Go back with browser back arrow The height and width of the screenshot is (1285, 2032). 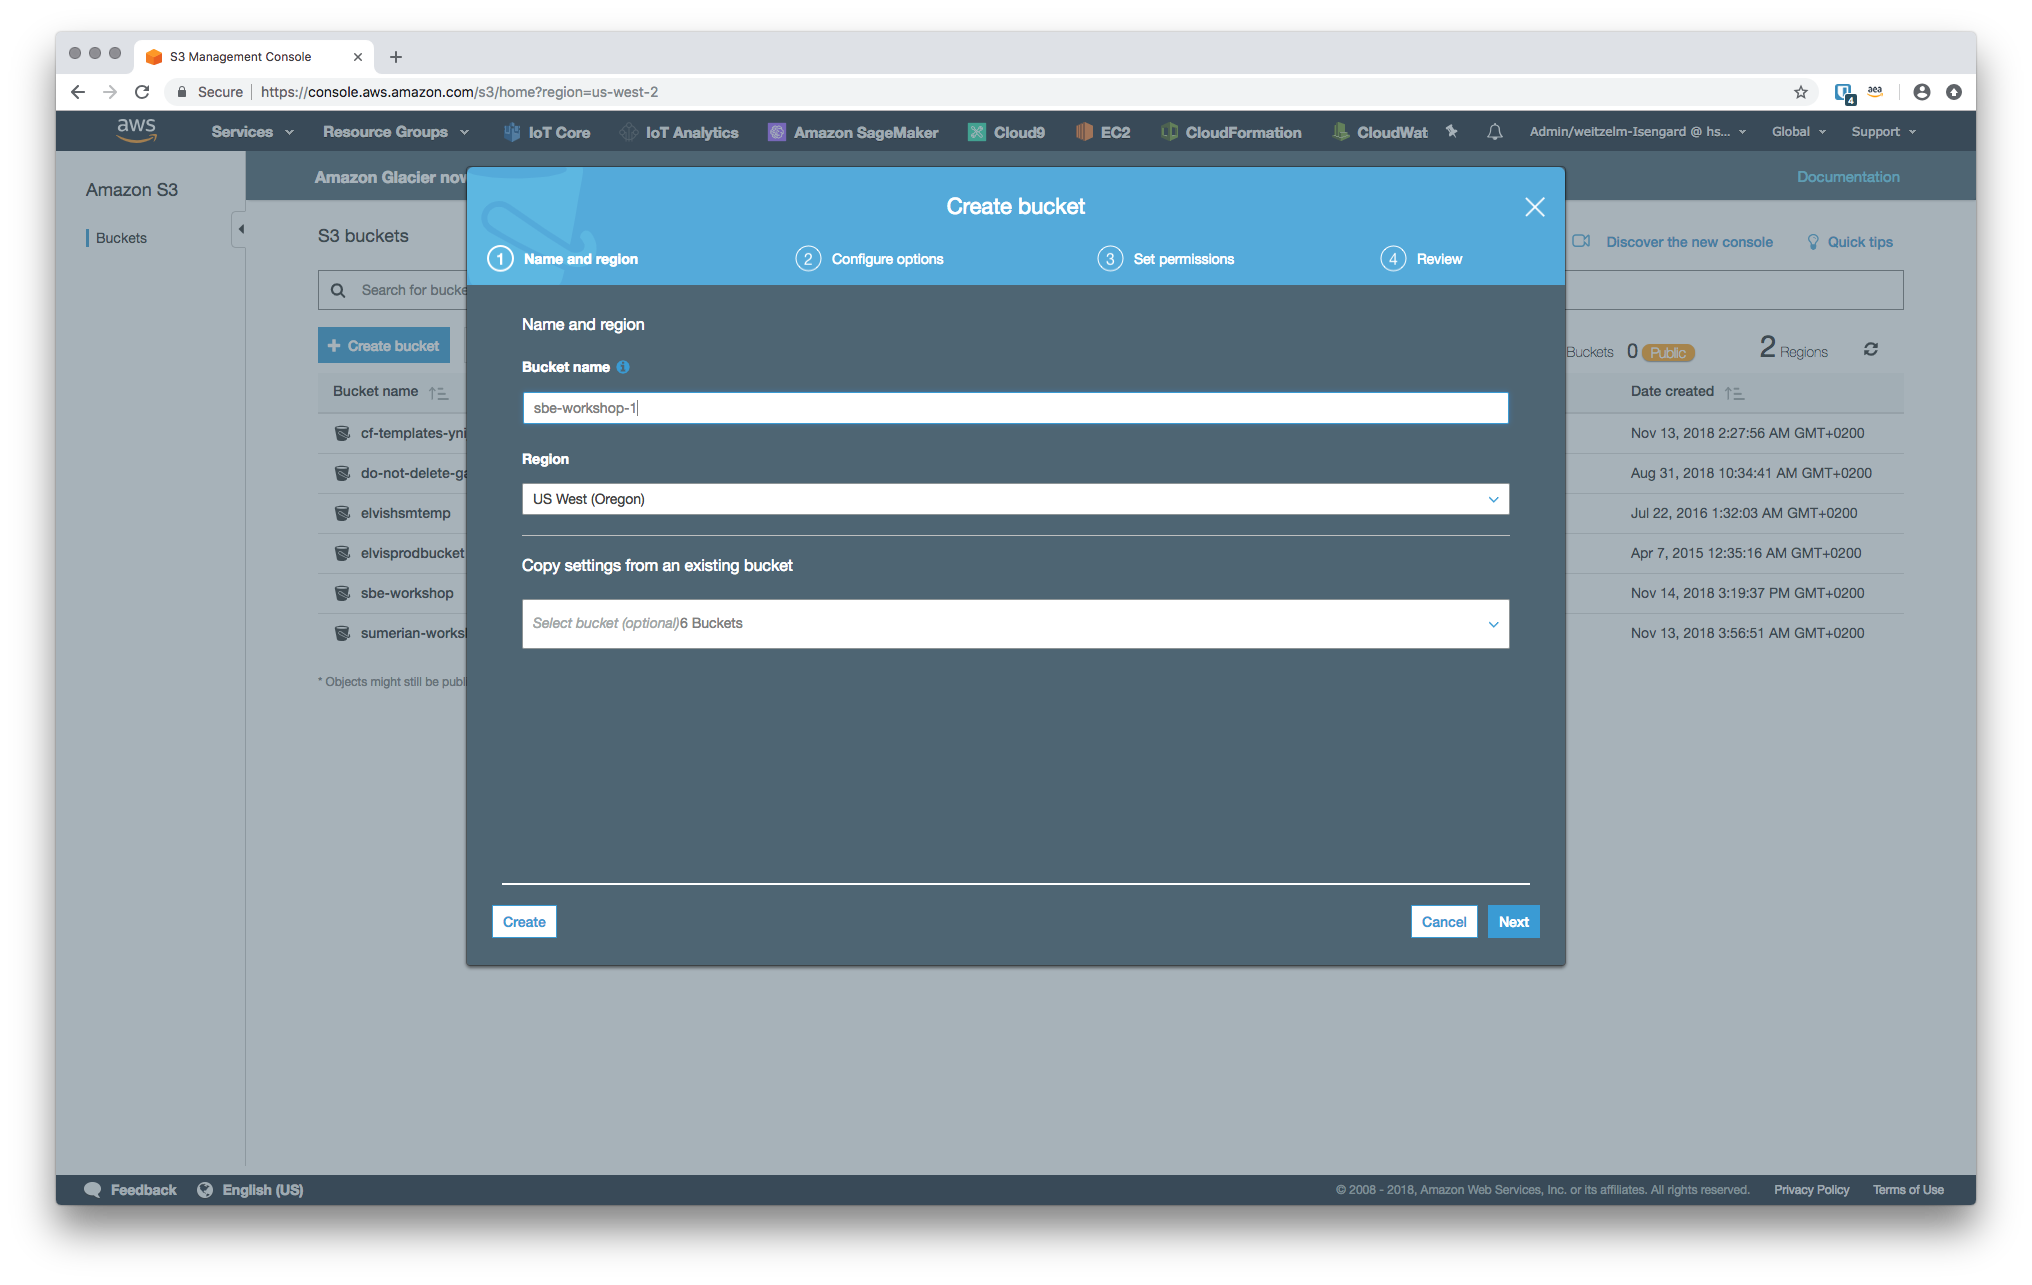pos(77,92)
